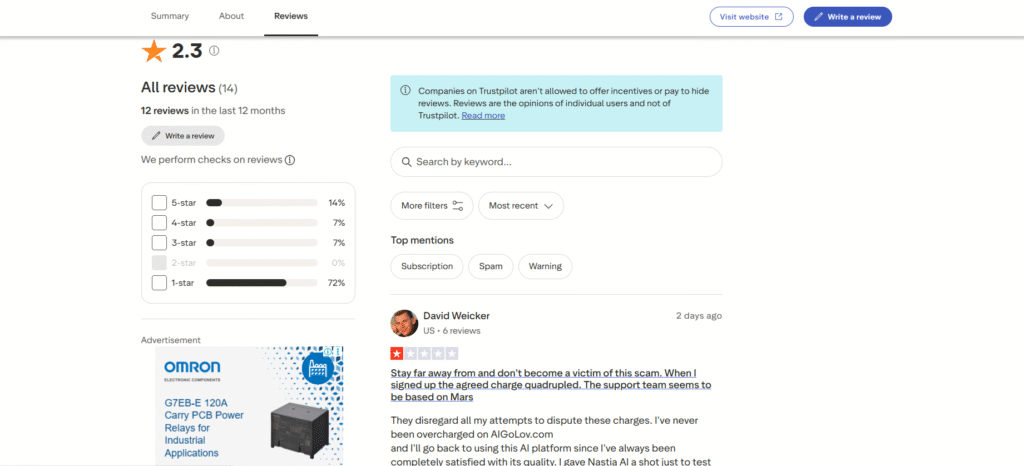Open the More filters panel
The width and height of the screenshot is (1024, 466).
[x=432, y=206]
